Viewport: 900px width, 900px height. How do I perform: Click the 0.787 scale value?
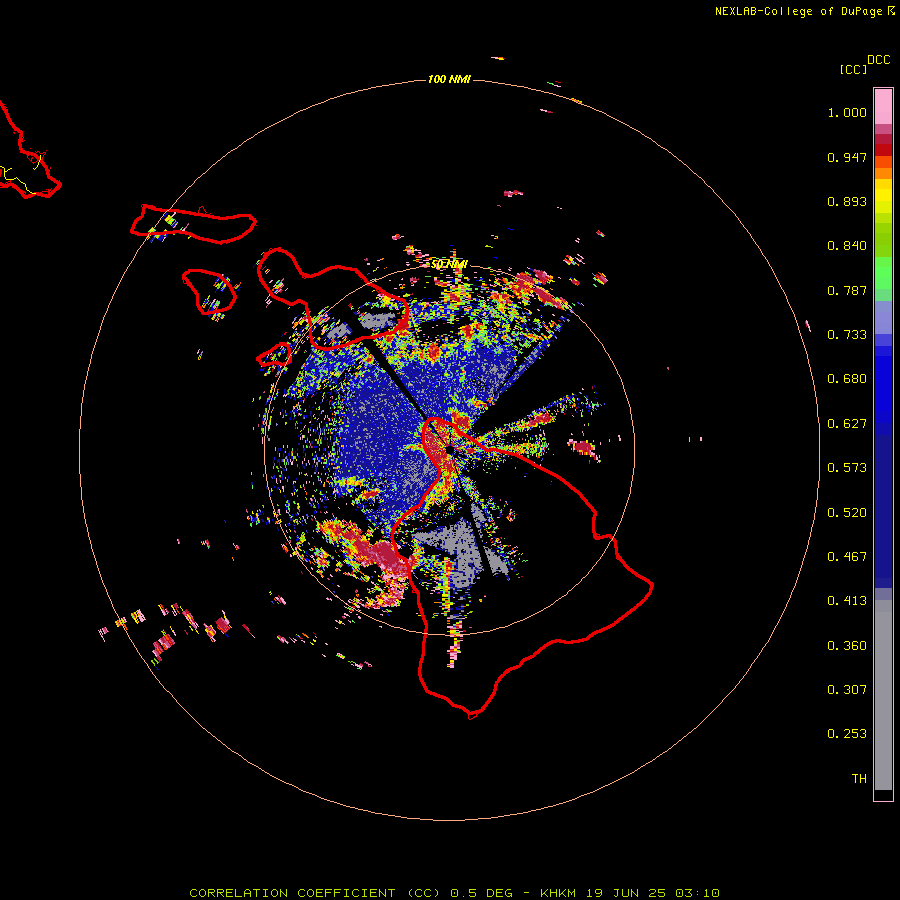point(847,290)
